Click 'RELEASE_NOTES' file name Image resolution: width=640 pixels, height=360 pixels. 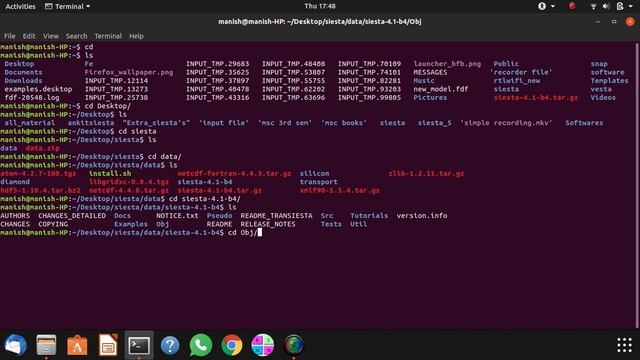[268, 224]
